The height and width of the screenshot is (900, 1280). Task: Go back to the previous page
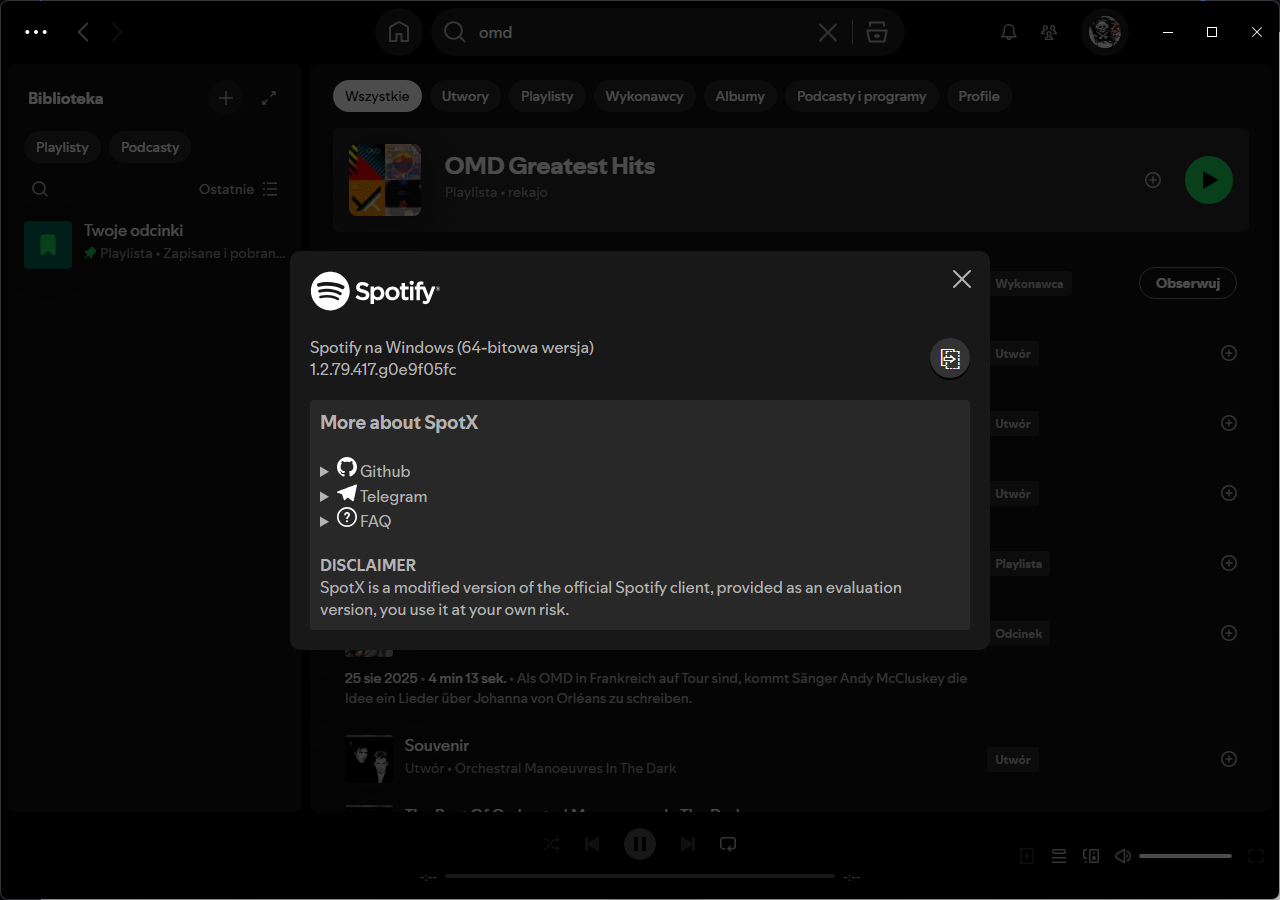83,32
